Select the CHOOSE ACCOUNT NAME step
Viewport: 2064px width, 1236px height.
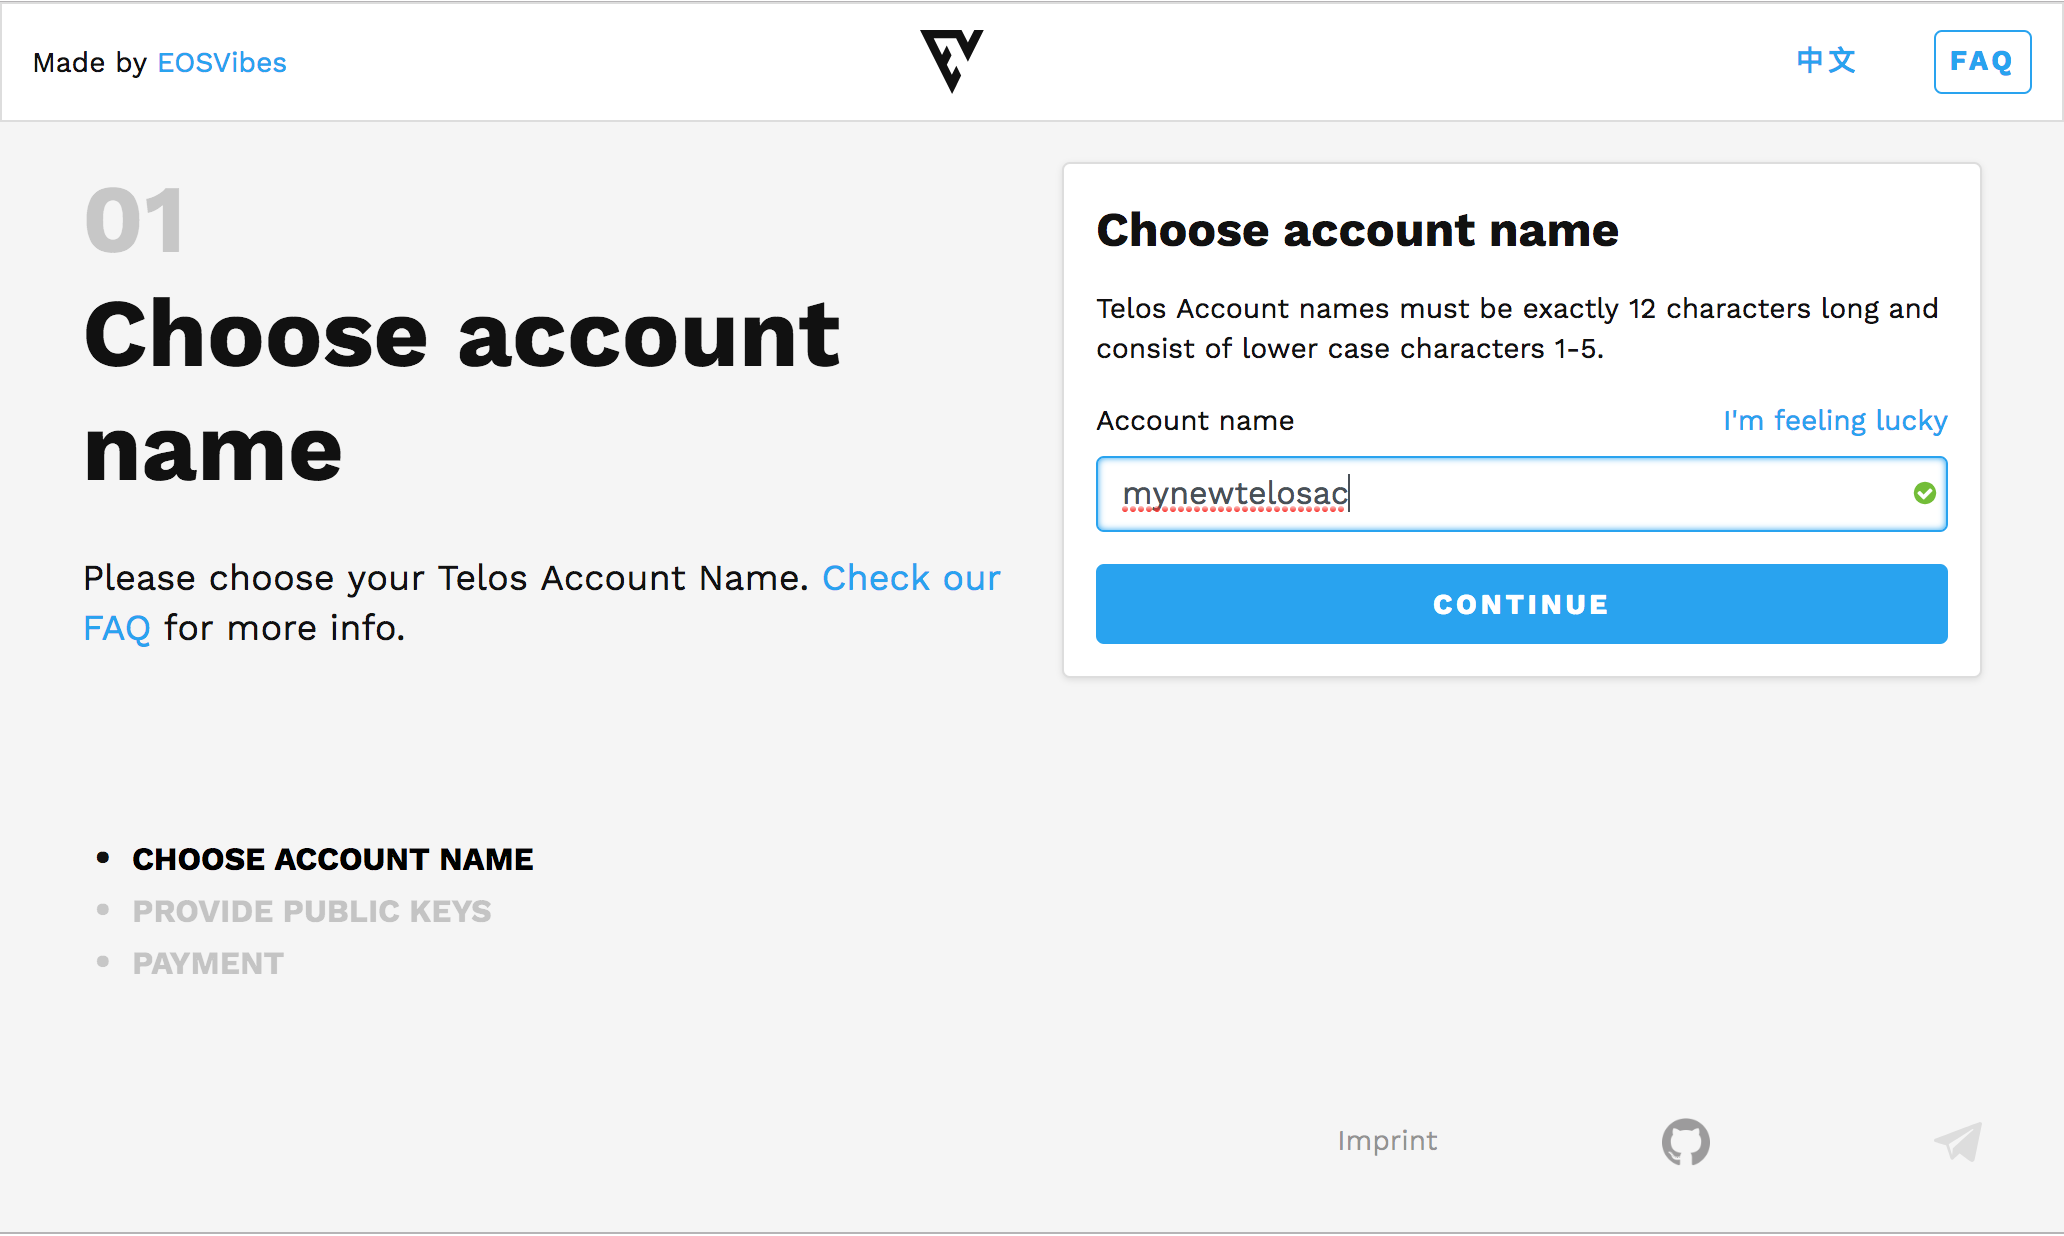pyautogui.click(x=333, y=859)
